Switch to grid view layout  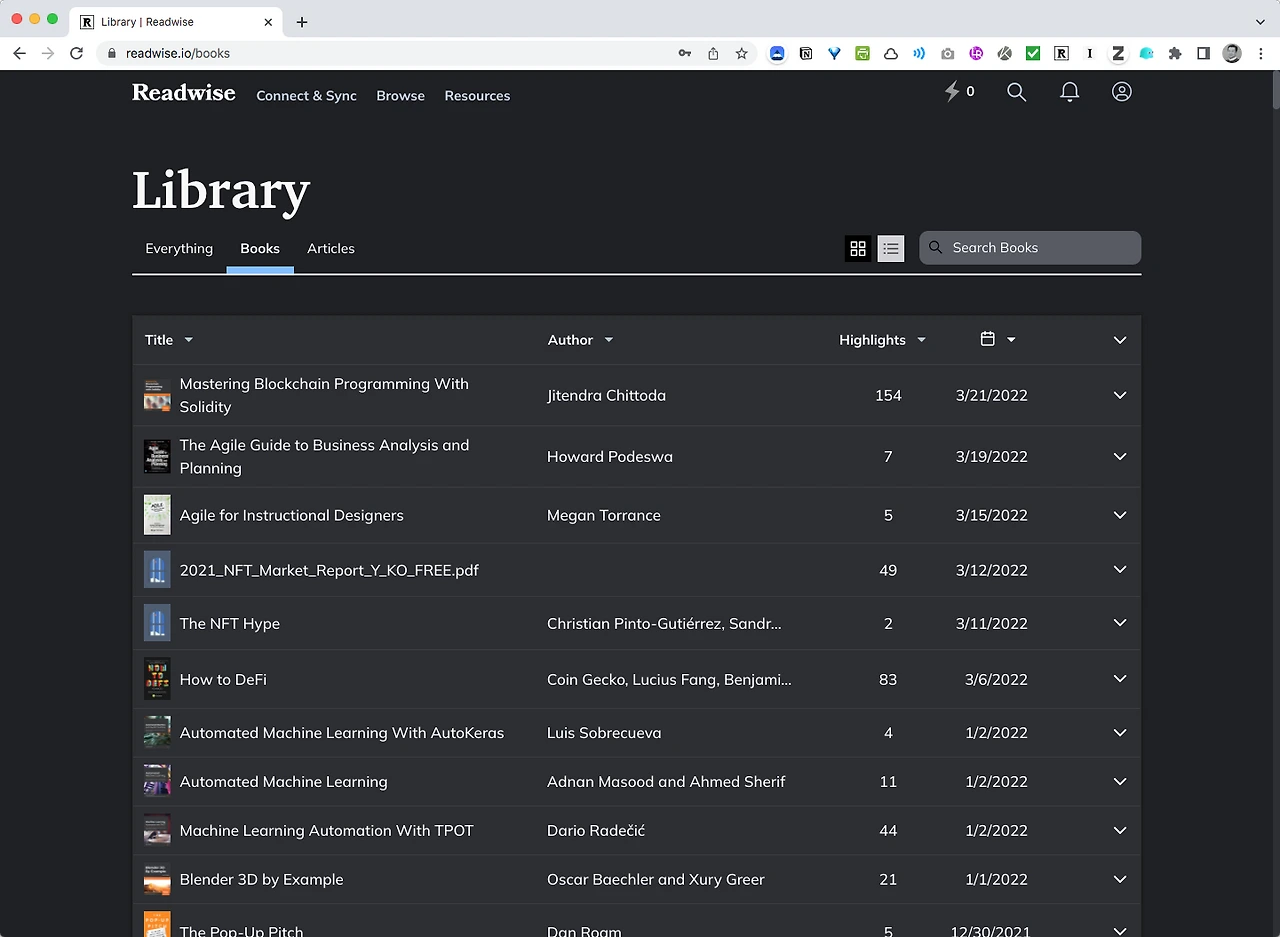pyautogui.click(x=858, y=248)
